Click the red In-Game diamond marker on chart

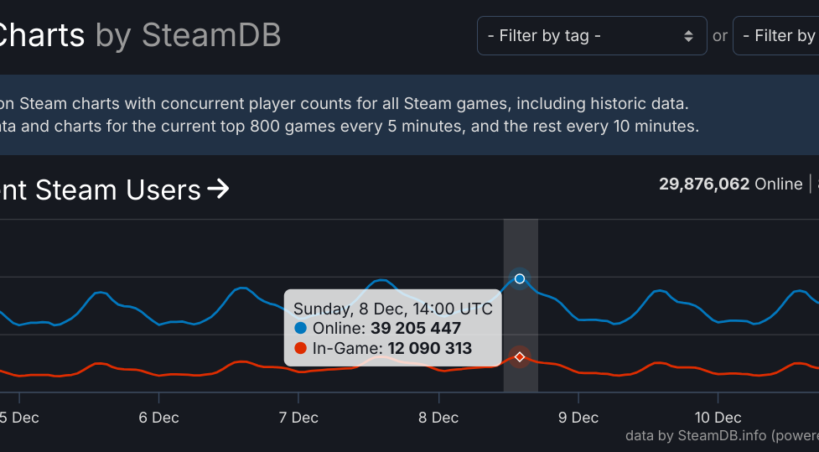(520, 357)
